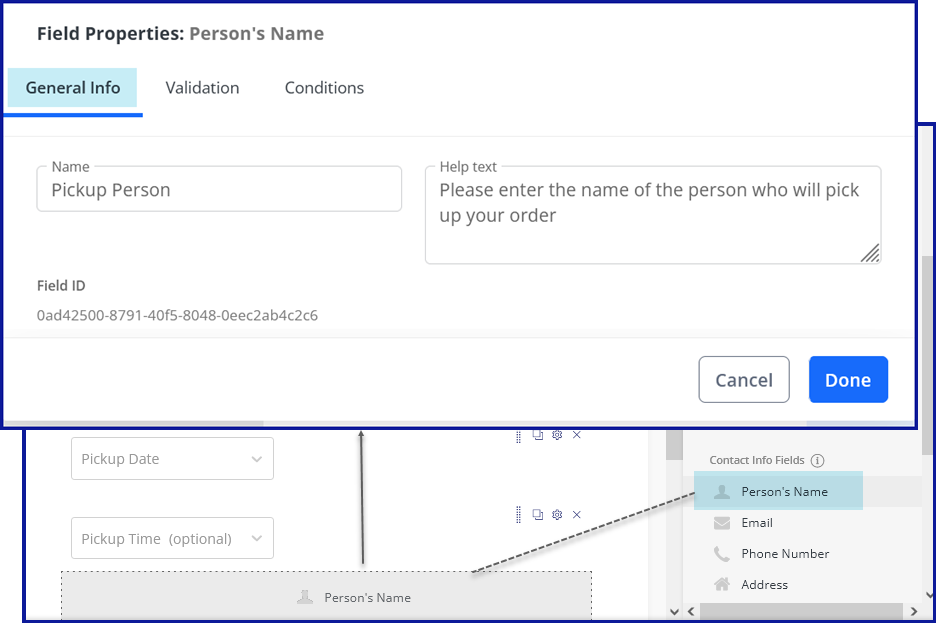The width and height of the screenshot is (936, 623).
Task: Select the General Info tab
Action: (x=72, y=88)
